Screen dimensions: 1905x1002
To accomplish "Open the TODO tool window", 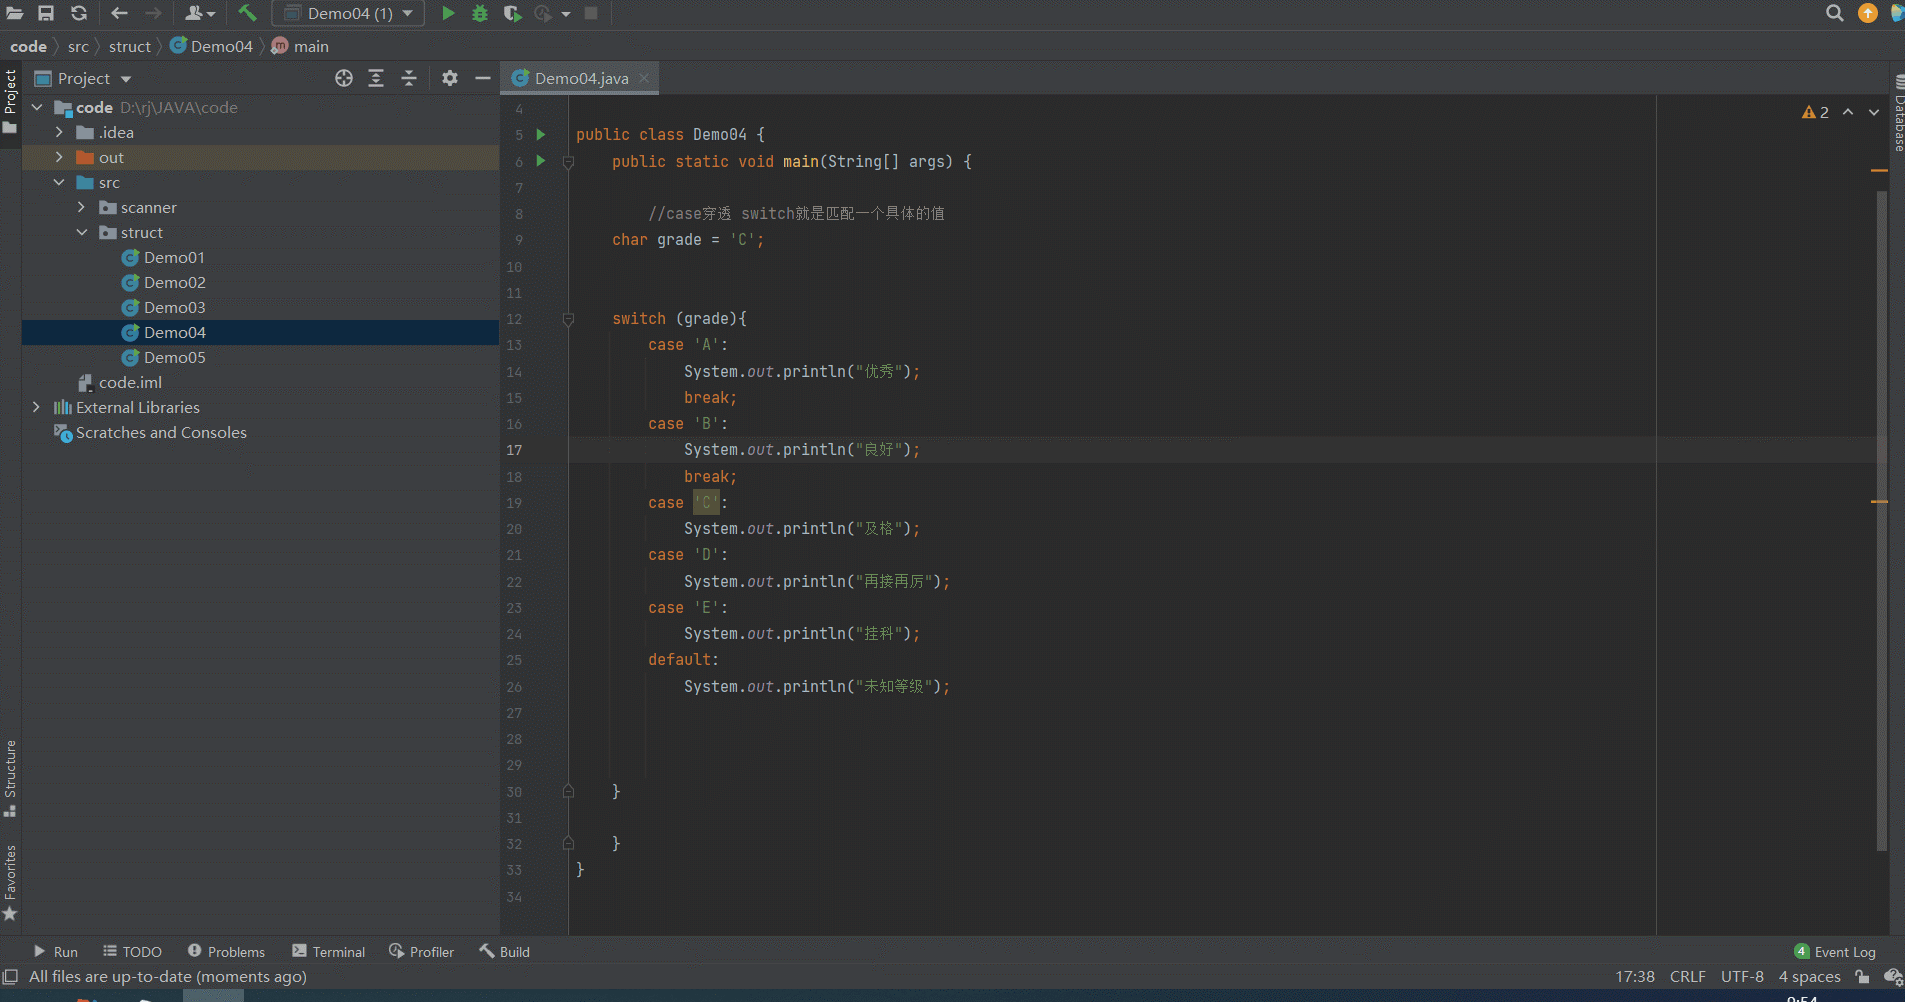I will (132, 951).
